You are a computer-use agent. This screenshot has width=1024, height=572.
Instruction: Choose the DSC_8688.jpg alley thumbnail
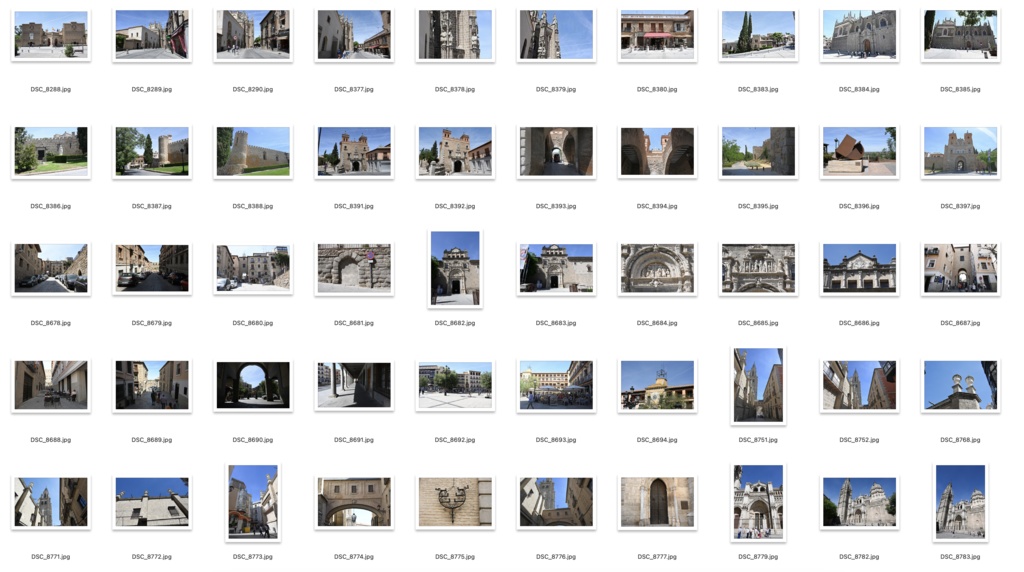[x=51, y=385]
